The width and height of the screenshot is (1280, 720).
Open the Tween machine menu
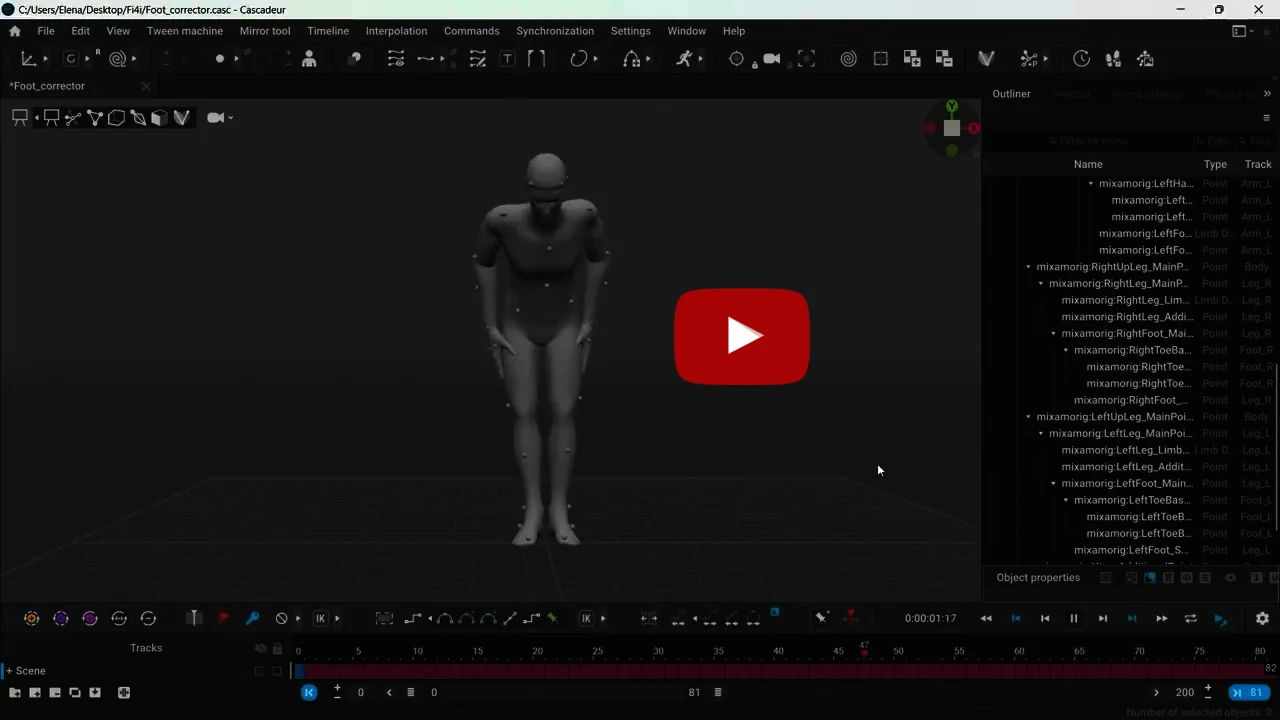[x=185, y=31]
